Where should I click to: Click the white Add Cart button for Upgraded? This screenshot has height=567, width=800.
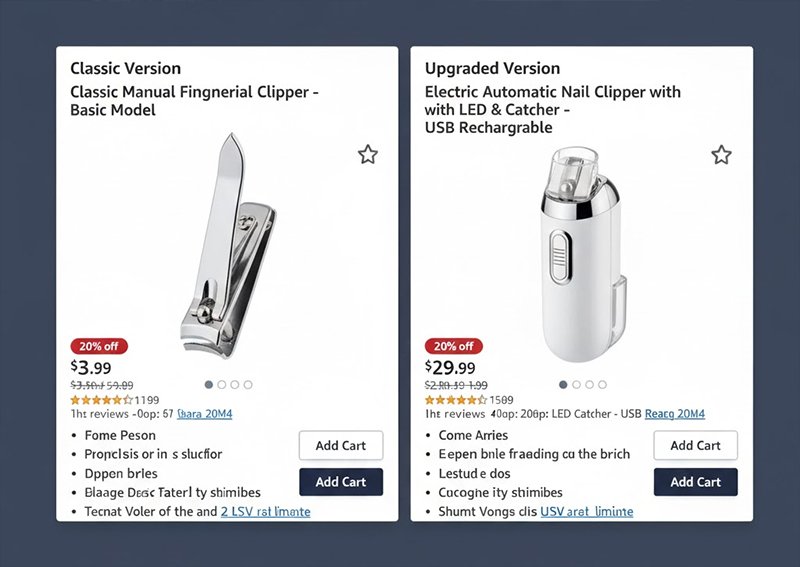pyautogui.click(x=695, y=446)
